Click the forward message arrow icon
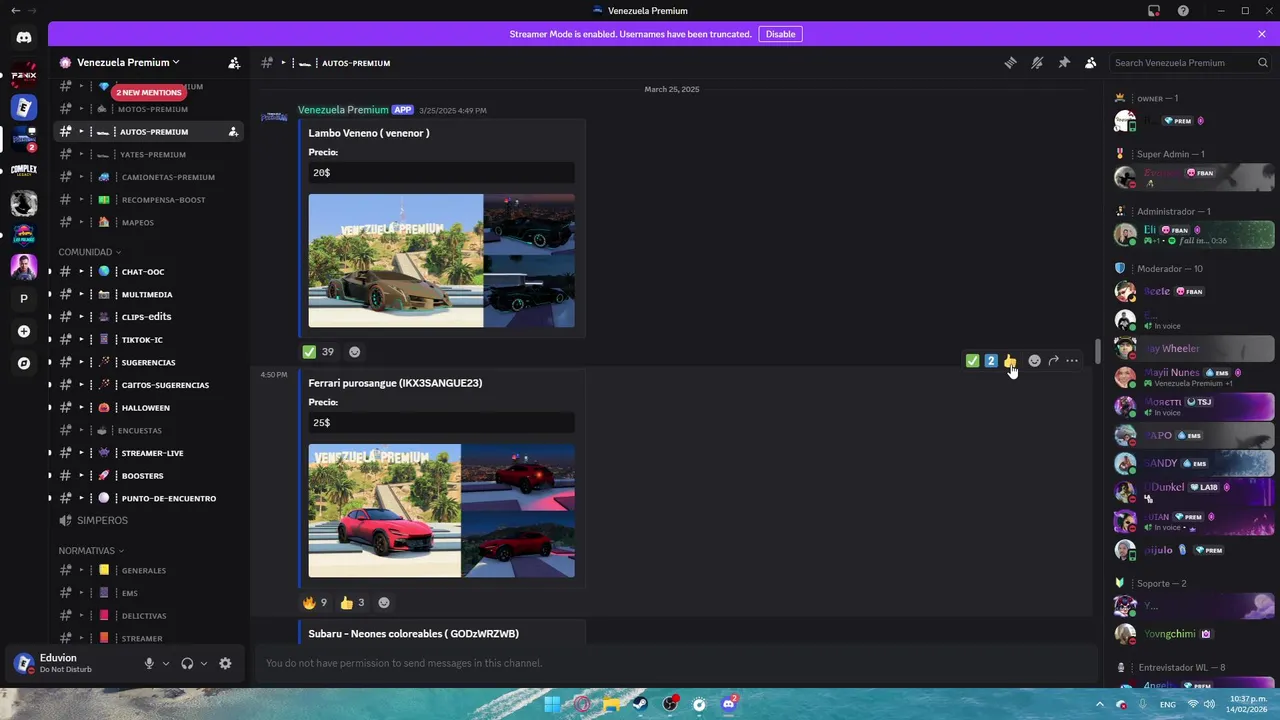The height and width of the screenshot is (720, 1280). coord(1054,361)
